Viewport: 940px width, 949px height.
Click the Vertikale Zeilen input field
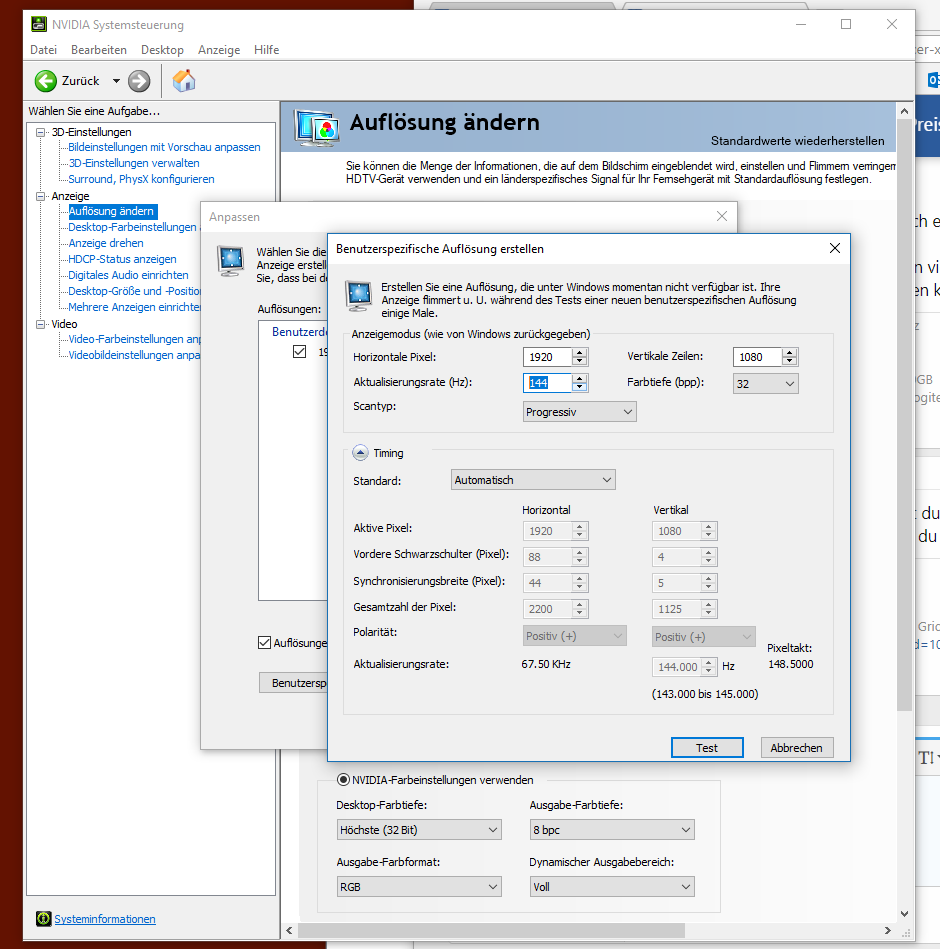[757, 357]
